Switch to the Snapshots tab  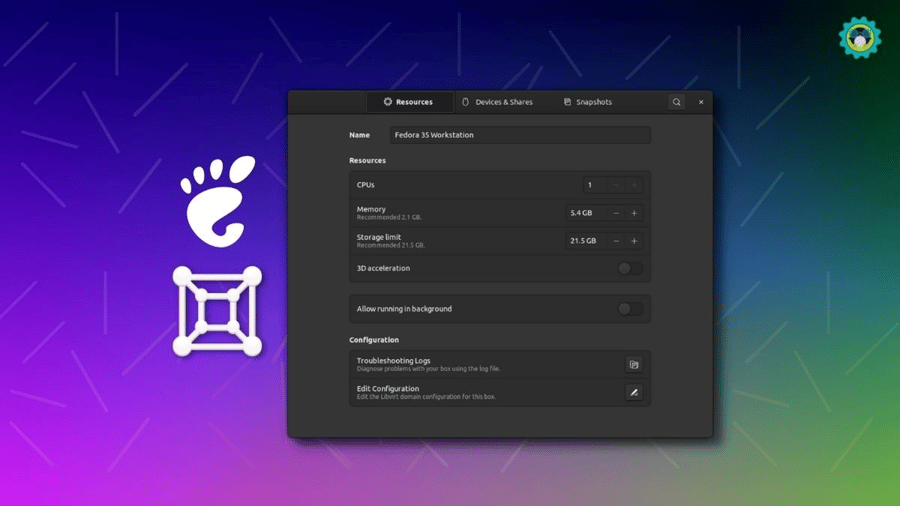tap(587, 102)
